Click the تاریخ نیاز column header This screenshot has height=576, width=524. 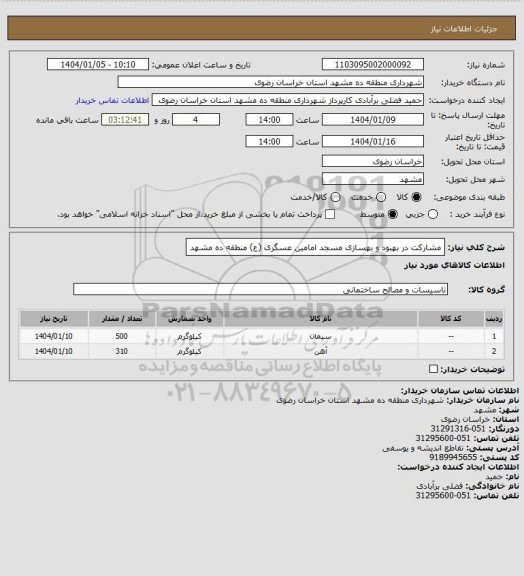pyautogui.click(x=54, y=318)
